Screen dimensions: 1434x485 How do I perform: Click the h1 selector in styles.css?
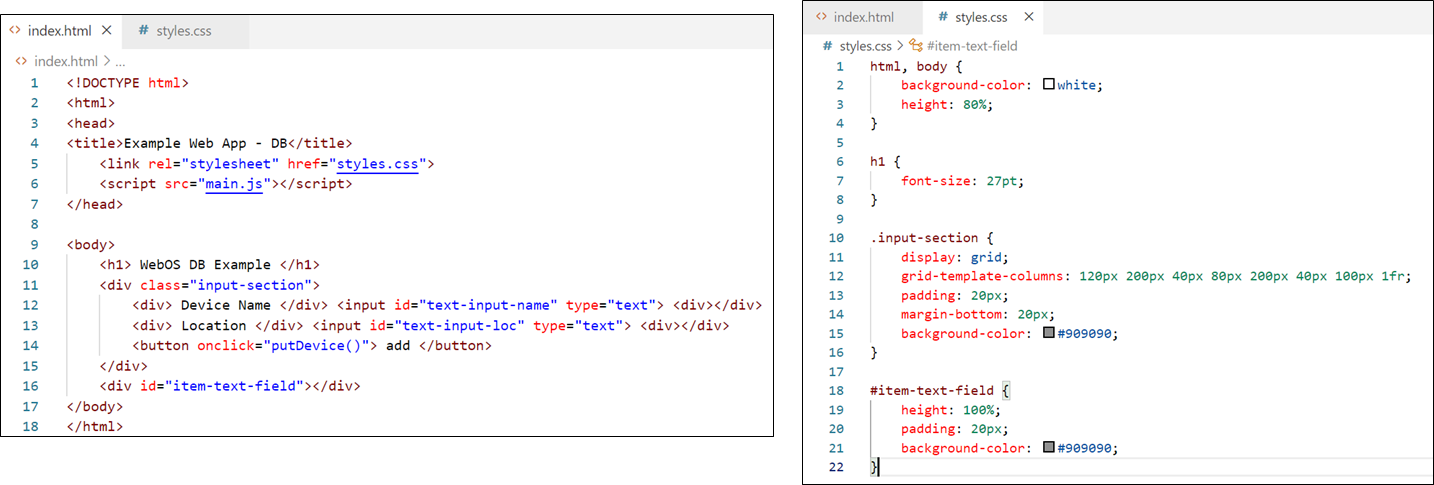pyautogui.click(x=878, y=162)
